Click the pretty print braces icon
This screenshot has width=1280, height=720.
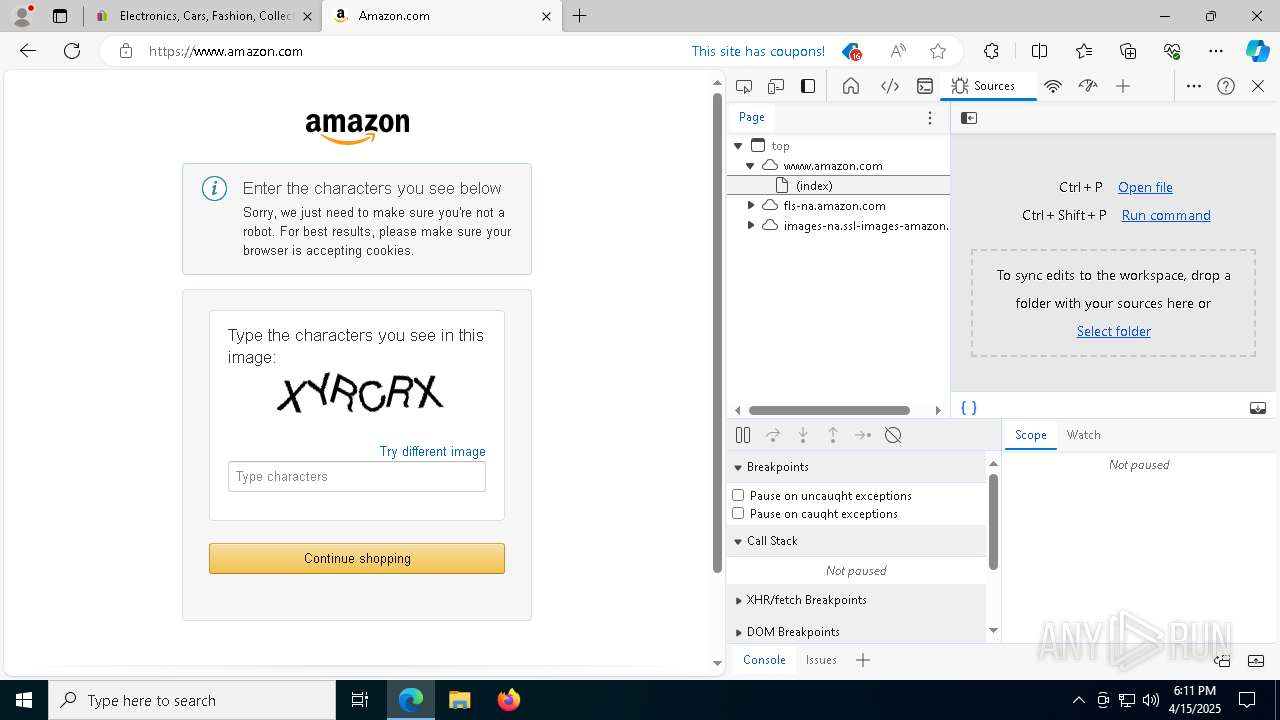click(969, 408)
